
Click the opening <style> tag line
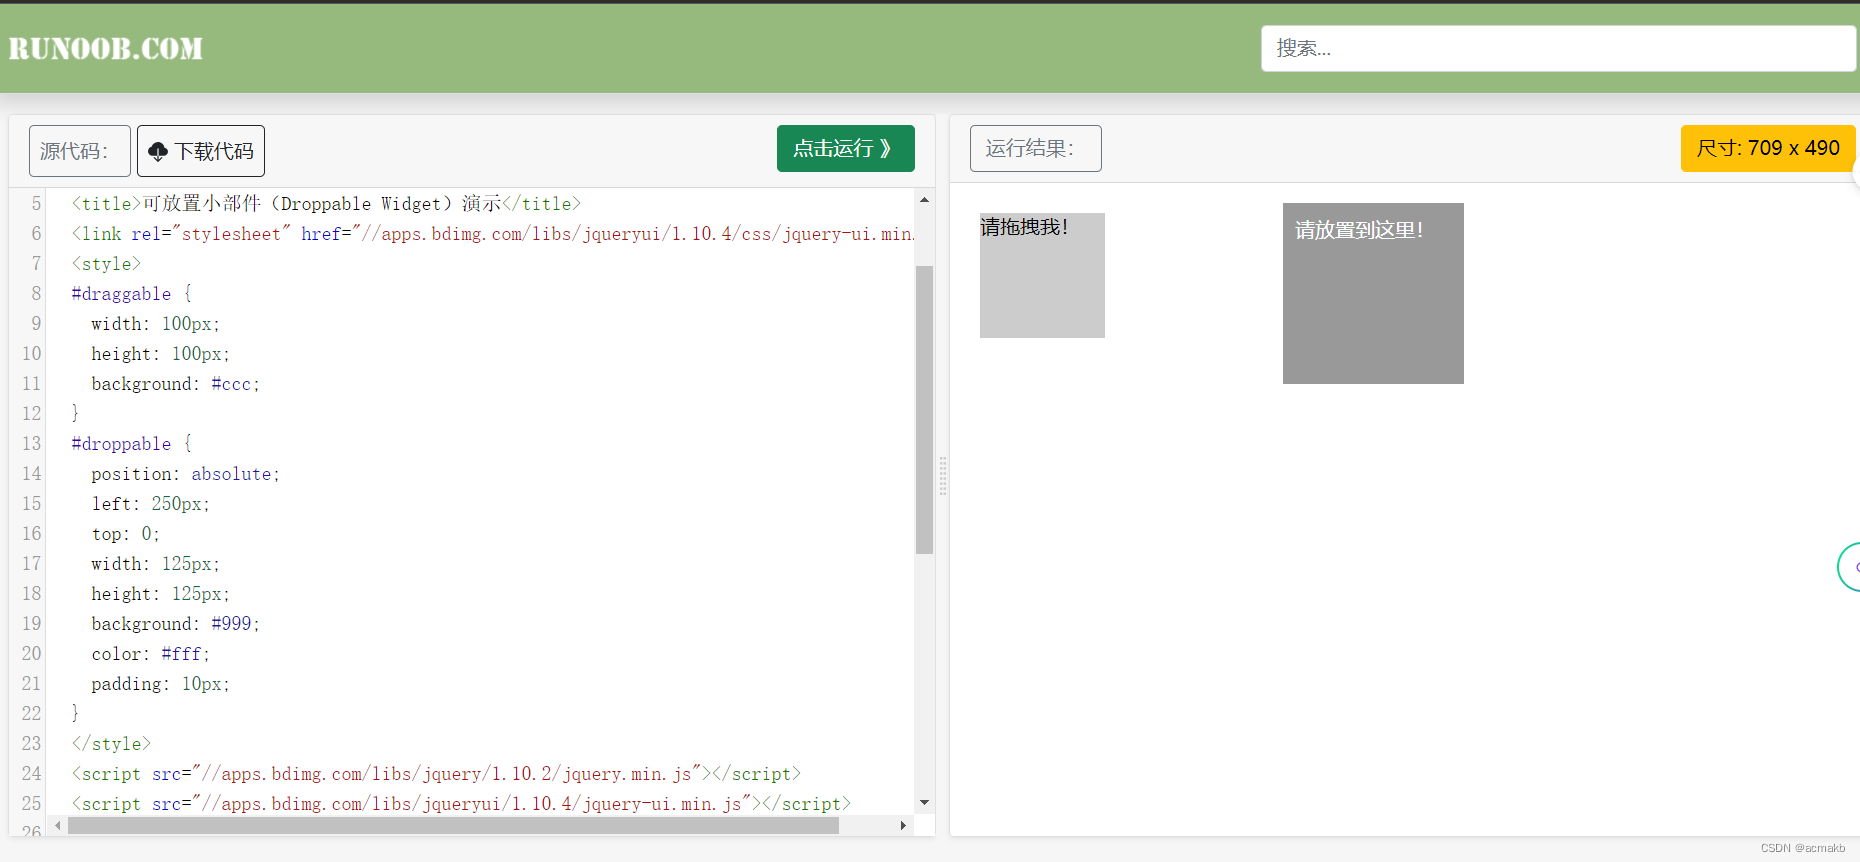coord(106,263)
